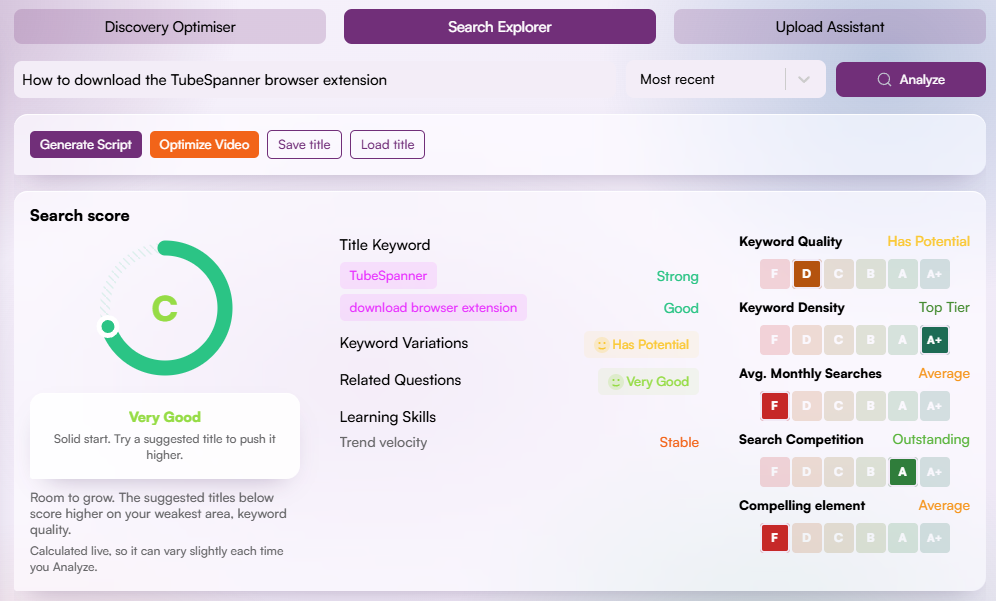Click the Keyword Quality label
Image resolution: width=996 pixels, height=601 pixels.
pos(790,241)
